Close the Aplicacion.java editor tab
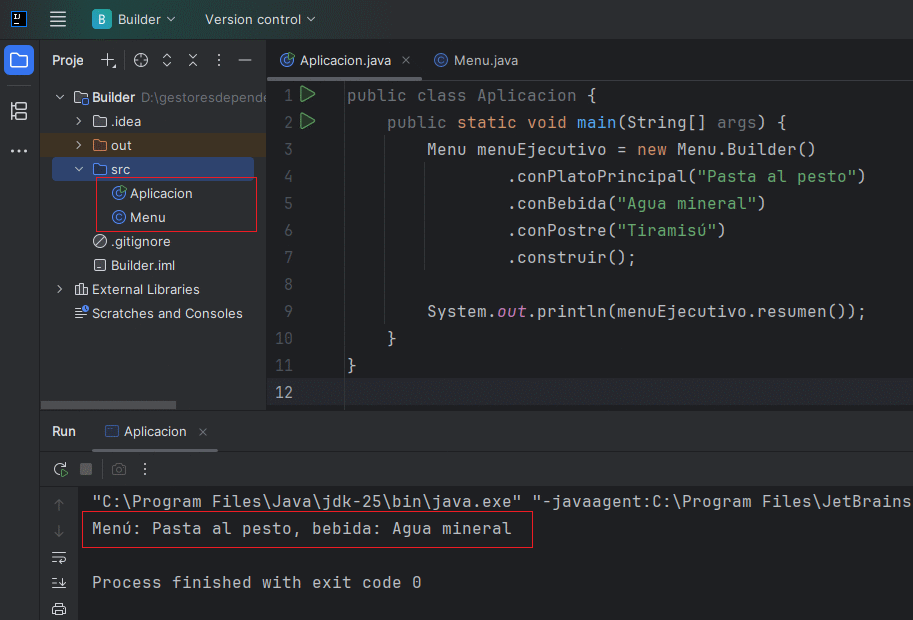Viewport: 913px width, 620px height. [x=406, y=60]
